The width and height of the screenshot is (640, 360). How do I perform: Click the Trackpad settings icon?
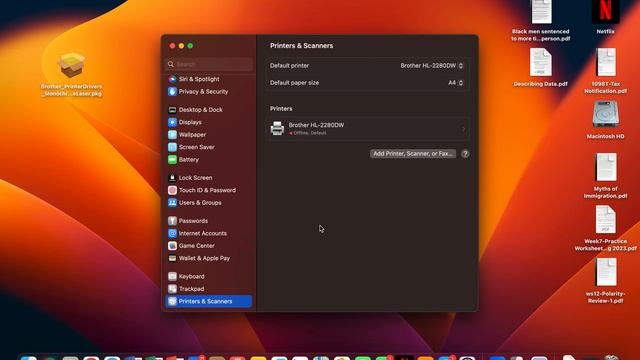[172, 289]
